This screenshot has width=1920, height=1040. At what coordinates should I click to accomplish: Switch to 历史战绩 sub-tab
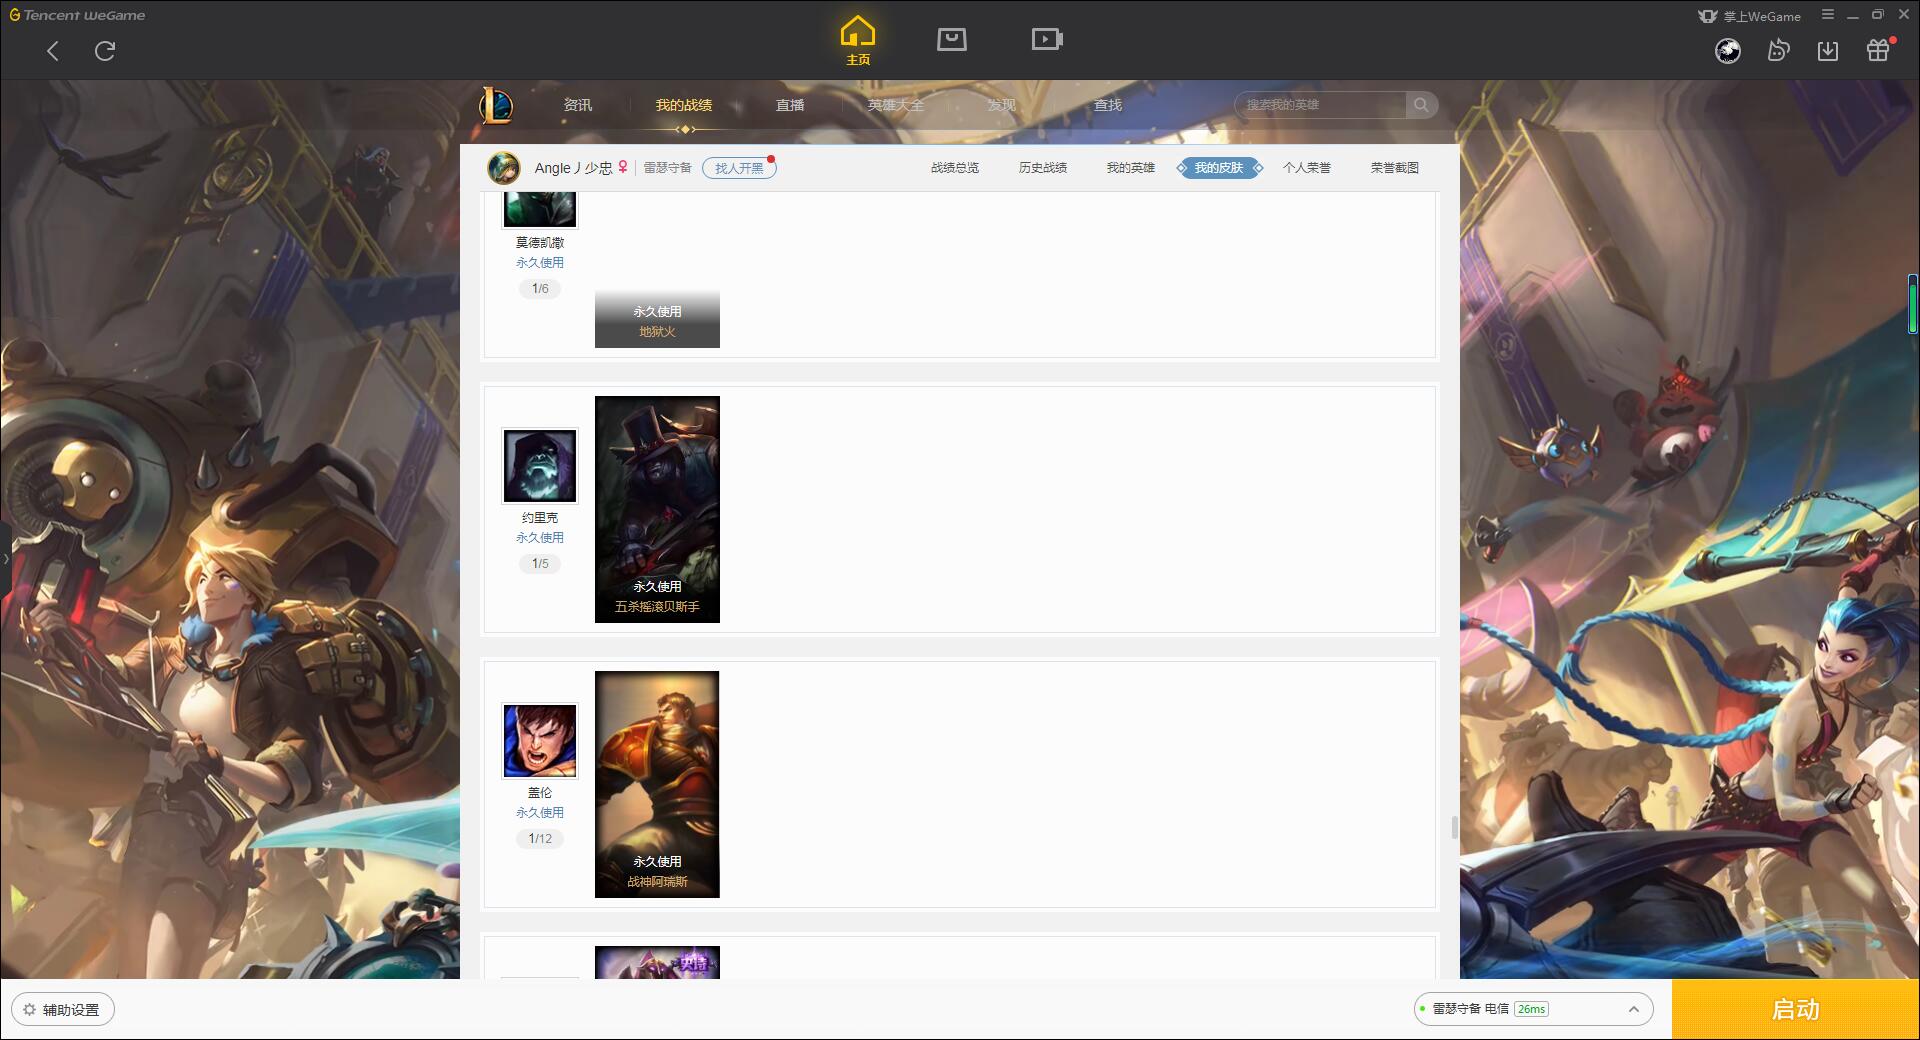(1043, 168)
